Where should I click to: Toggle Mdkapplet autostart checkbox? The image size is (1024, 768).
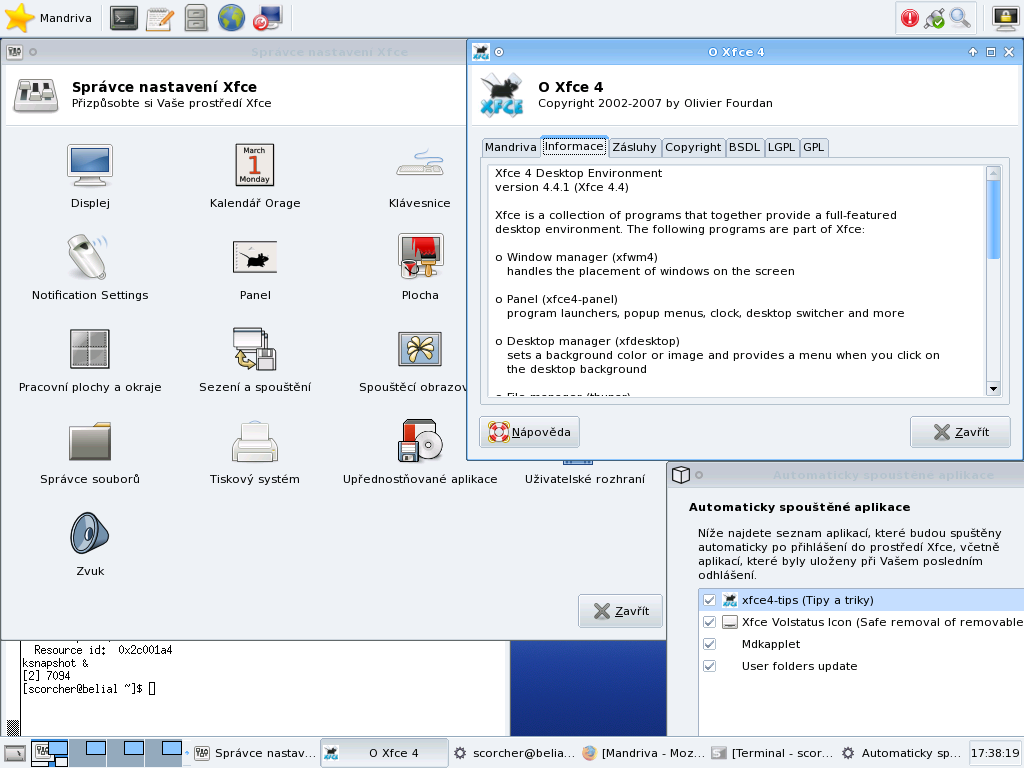tap(709, 644)
